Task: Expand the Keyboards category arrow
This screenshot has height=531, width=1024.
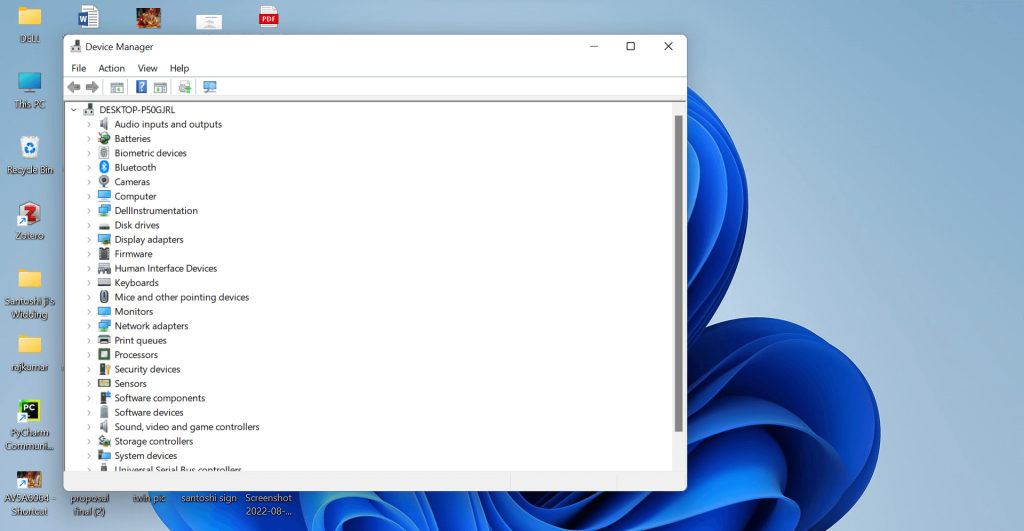Action: pos(89,283)
